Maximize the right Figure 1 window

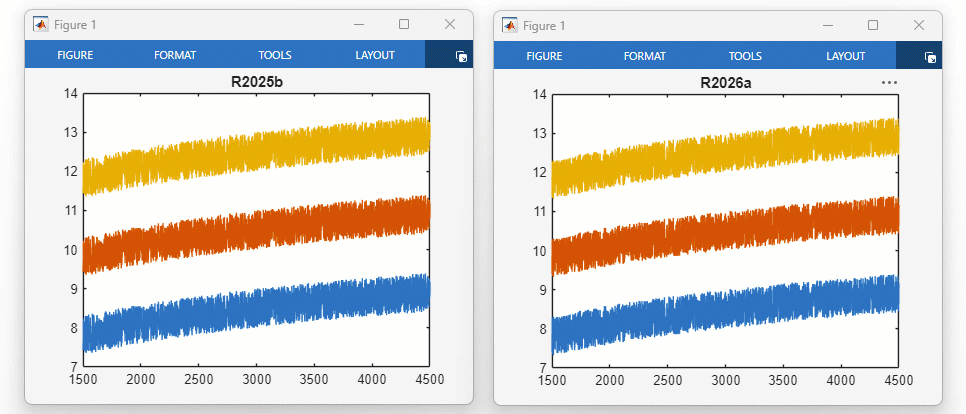click(873, 24)
